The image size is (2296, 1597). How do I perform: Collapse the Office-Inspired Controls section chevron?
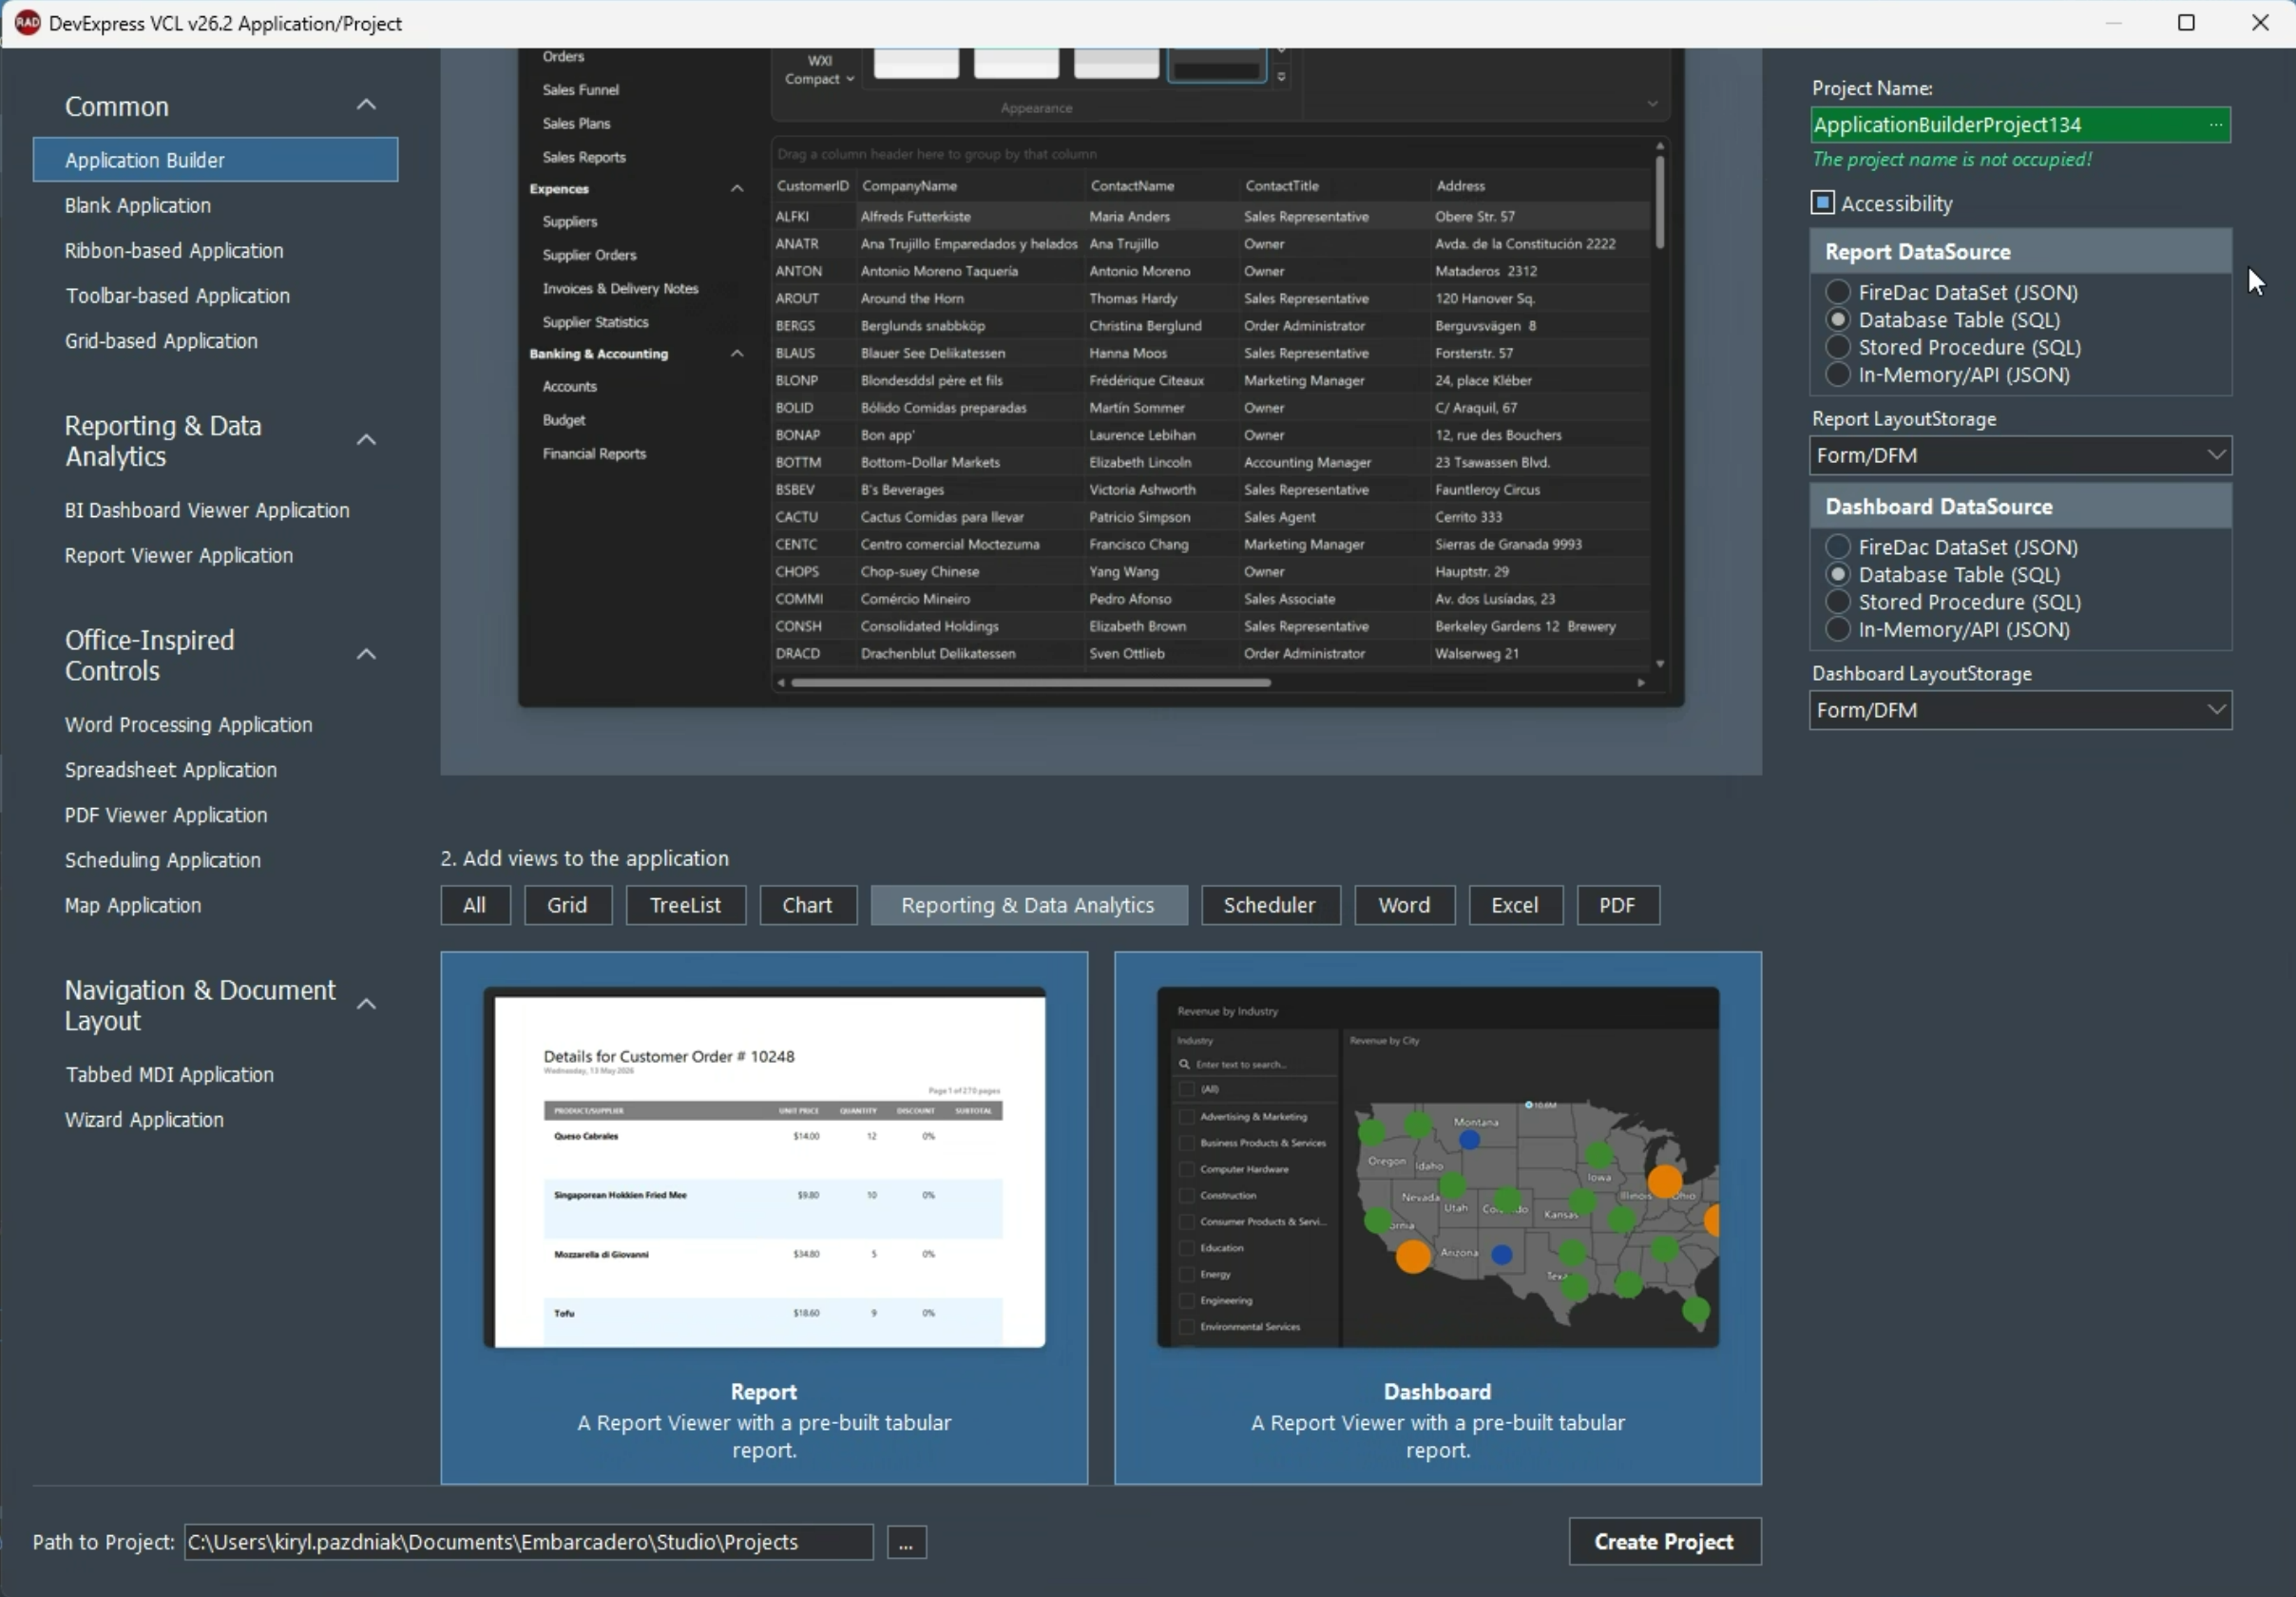[366, 654]
